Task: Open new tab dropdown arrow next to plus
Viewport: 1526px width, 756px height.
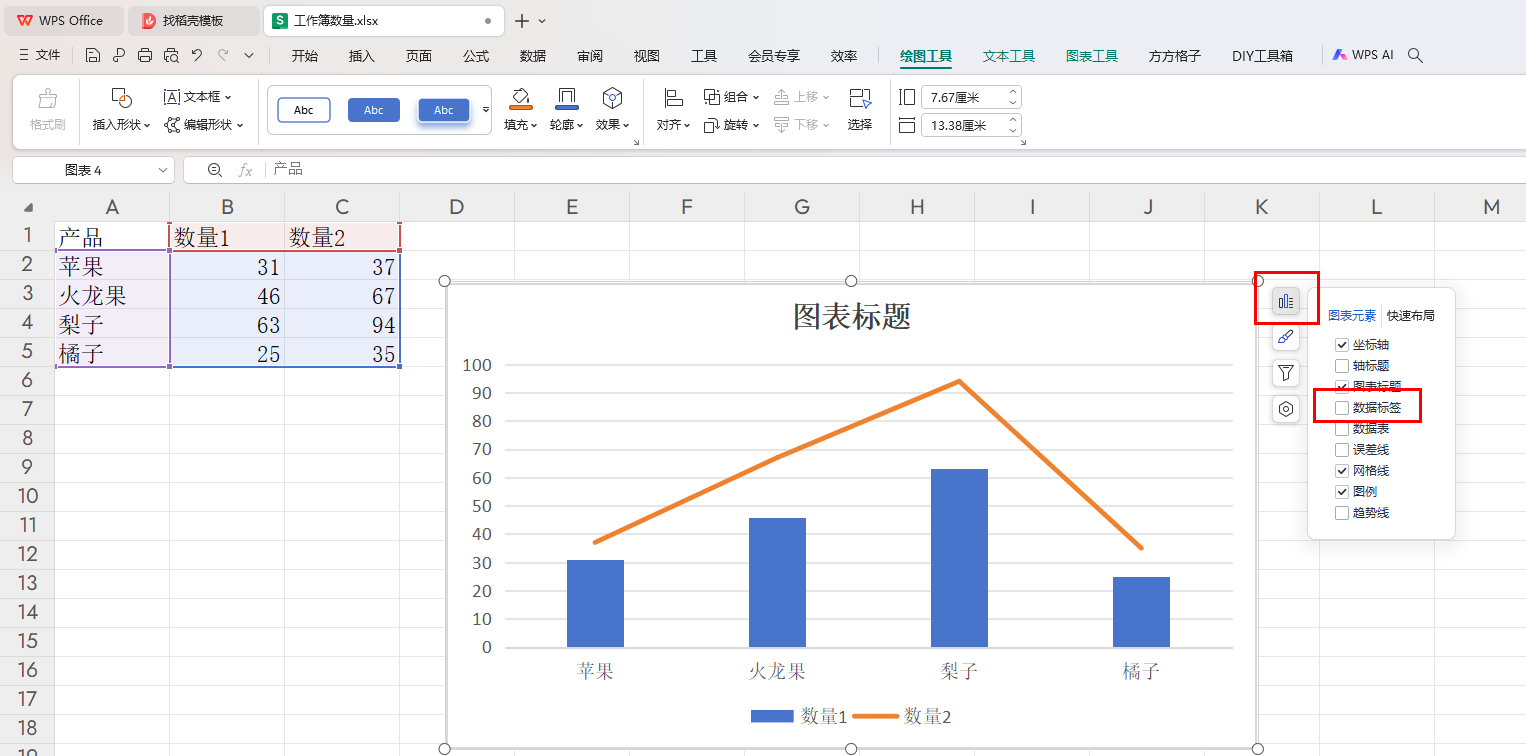Action: 542,21
